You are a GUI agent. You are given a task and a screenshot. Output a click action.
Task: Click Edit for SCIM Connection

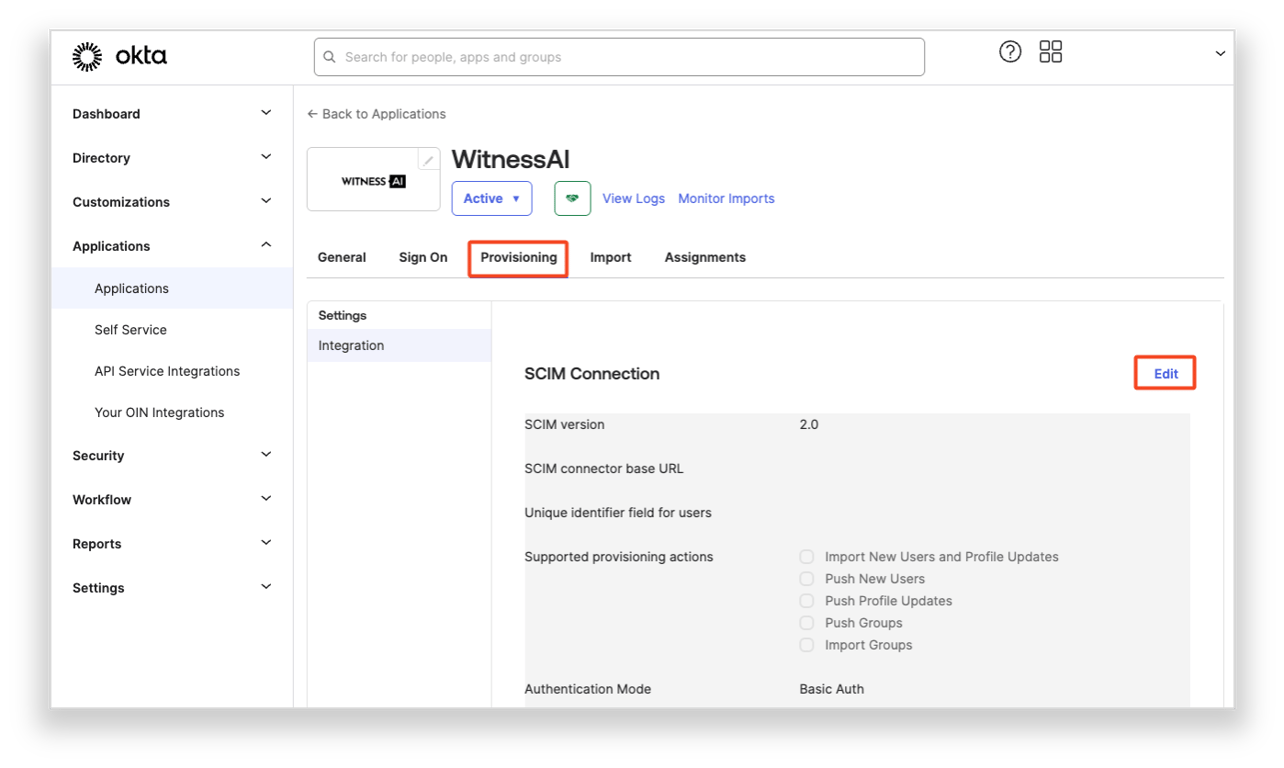point(1166,374)
